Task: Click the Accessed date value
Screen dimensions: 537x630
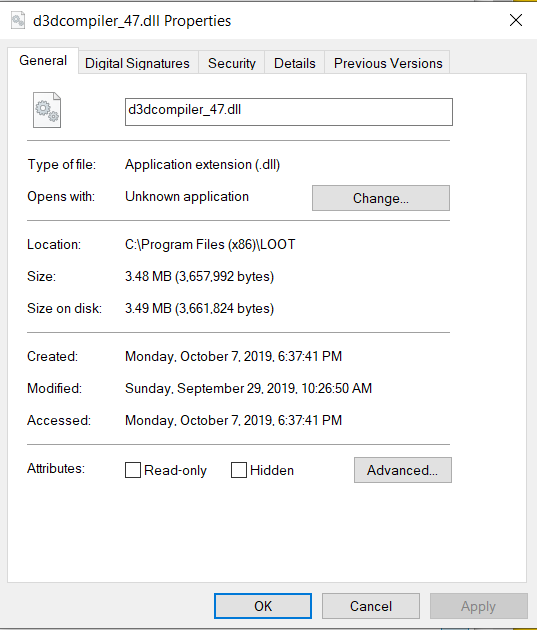Action: [233, 420]
